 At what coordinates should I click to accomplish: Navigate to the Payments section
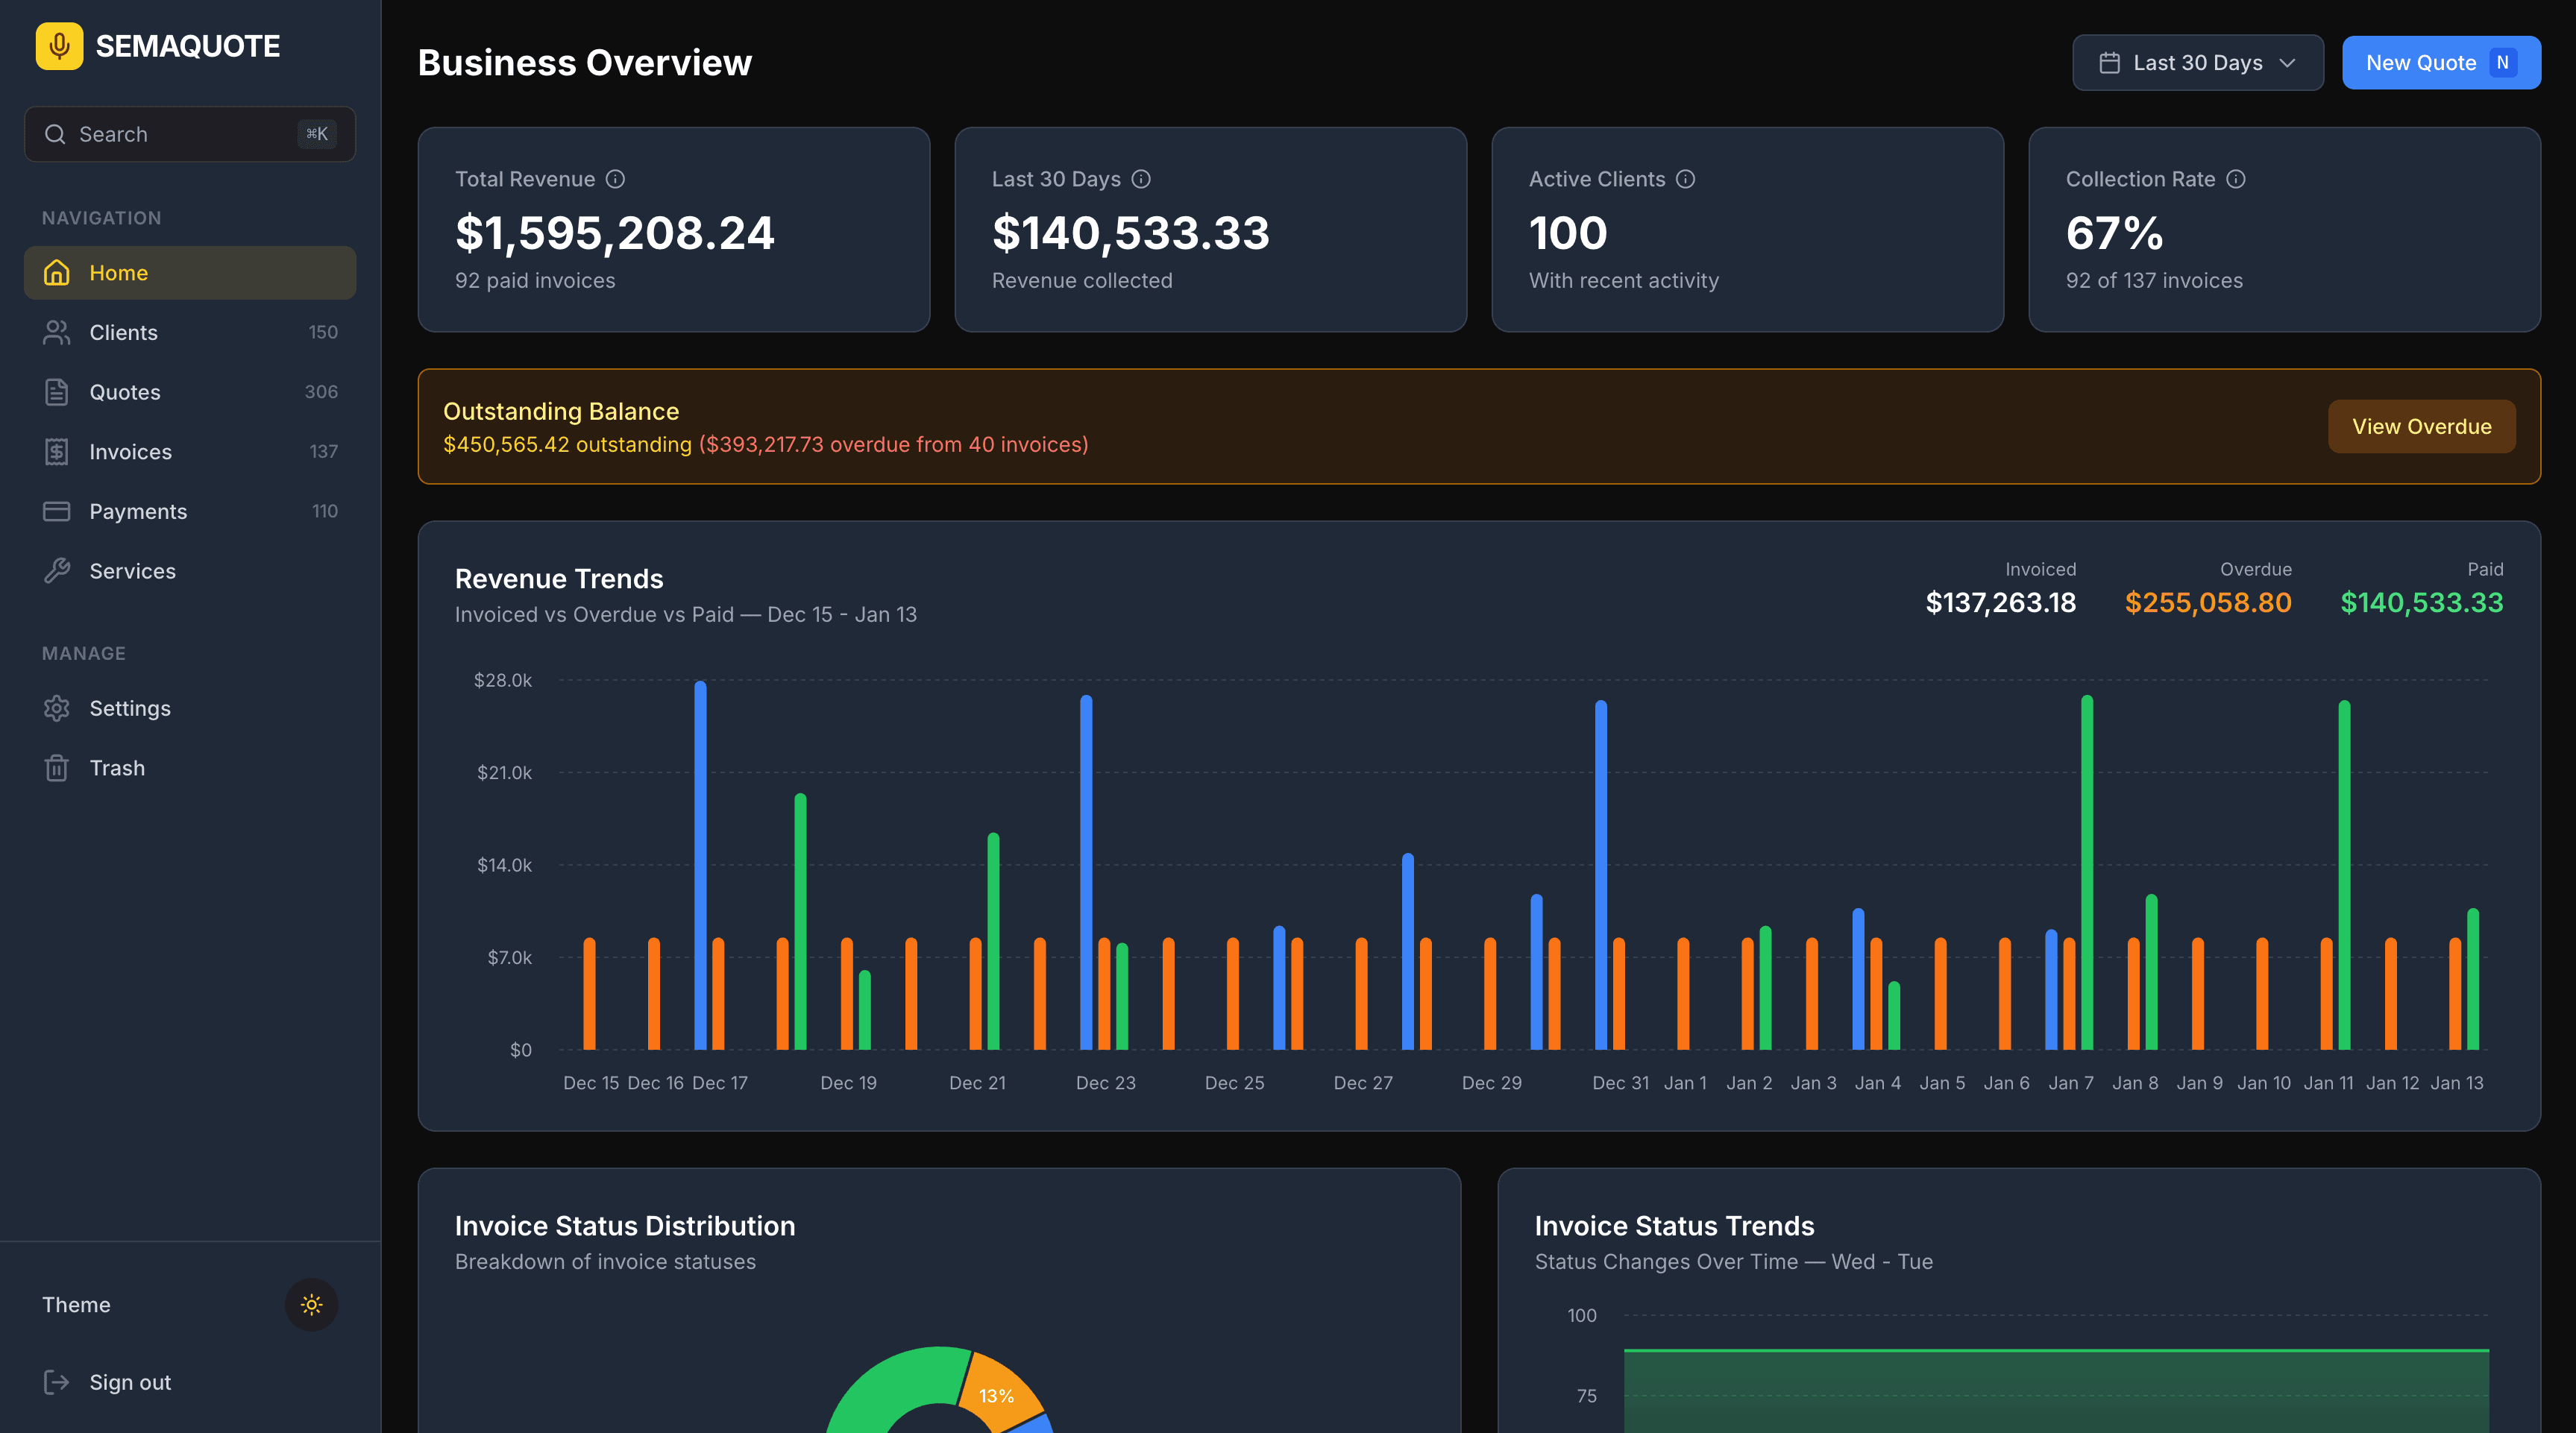pyautogui.click(x=139, y=511)
